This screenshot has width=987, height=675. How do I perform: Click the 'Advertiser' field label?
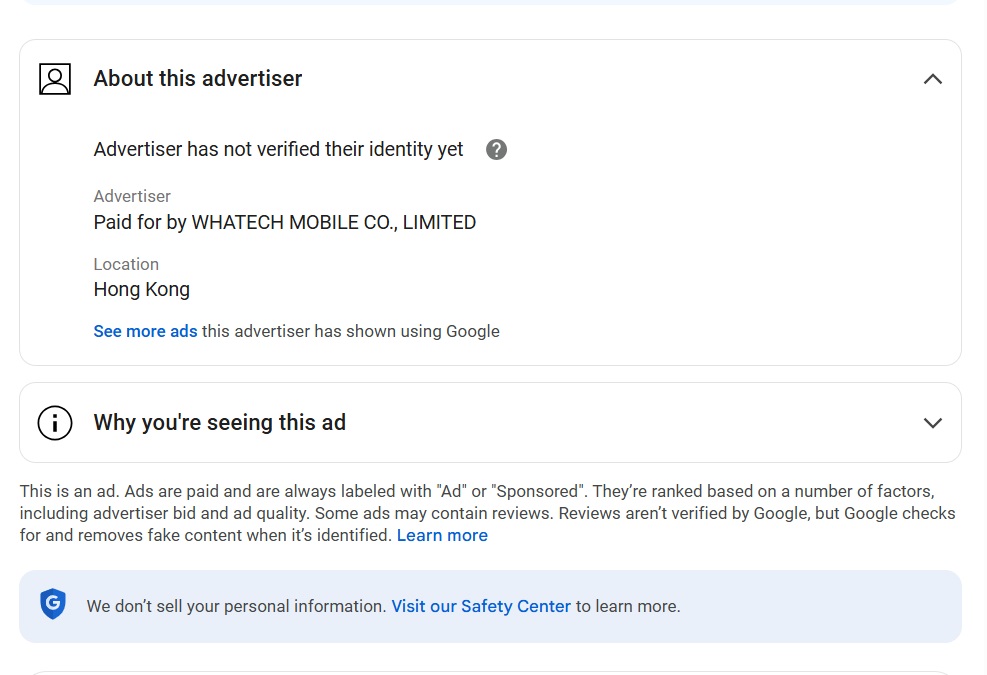pos(132,196)
